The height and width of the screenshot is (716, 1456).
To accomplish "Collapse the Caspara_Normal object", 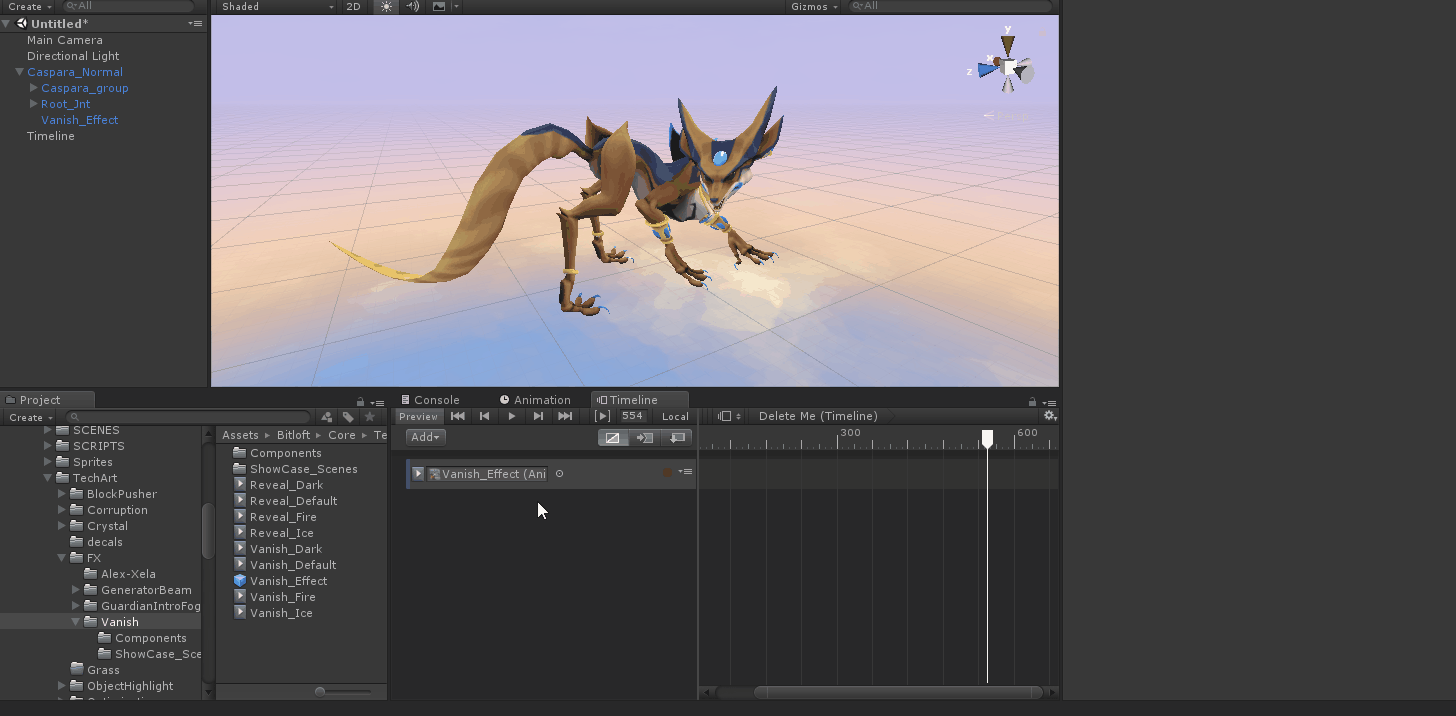I will tap(19, 72).
